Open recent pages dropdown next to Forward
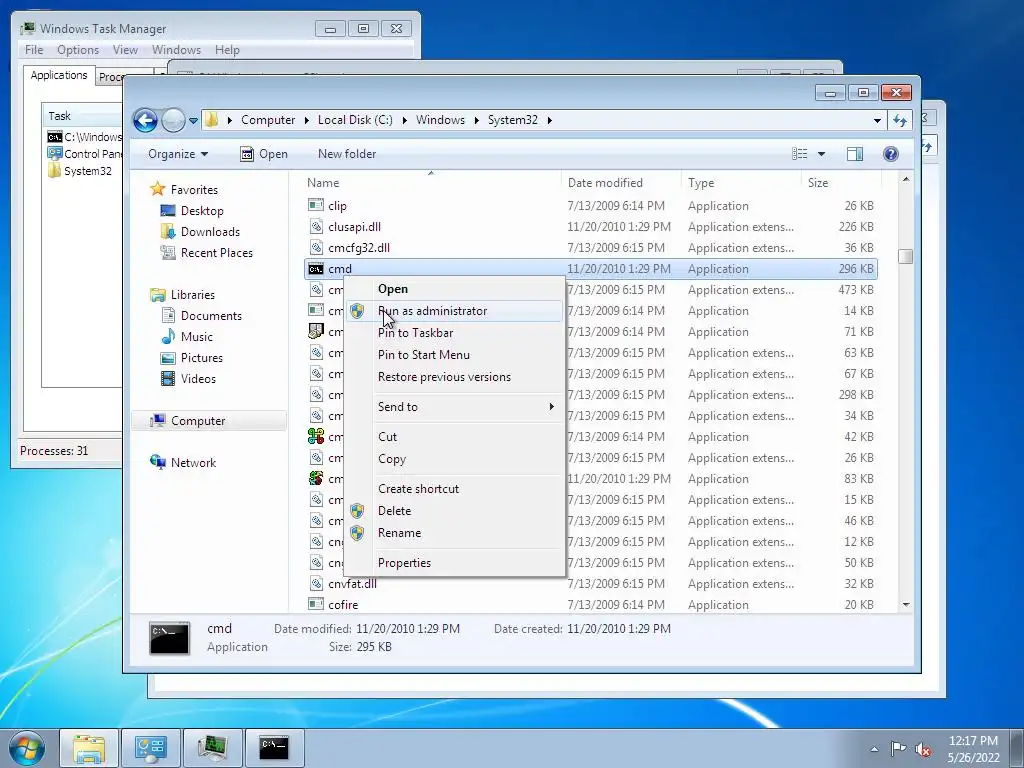The image size is (1024, 768). click(x=193, y=121)
